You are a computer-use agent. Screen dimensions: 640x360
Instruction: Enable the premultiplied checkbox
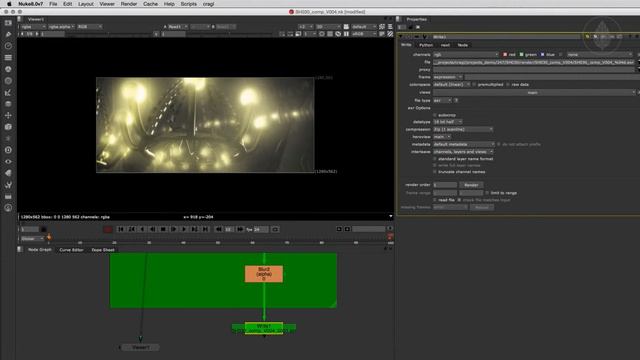(x=474, y=84)
